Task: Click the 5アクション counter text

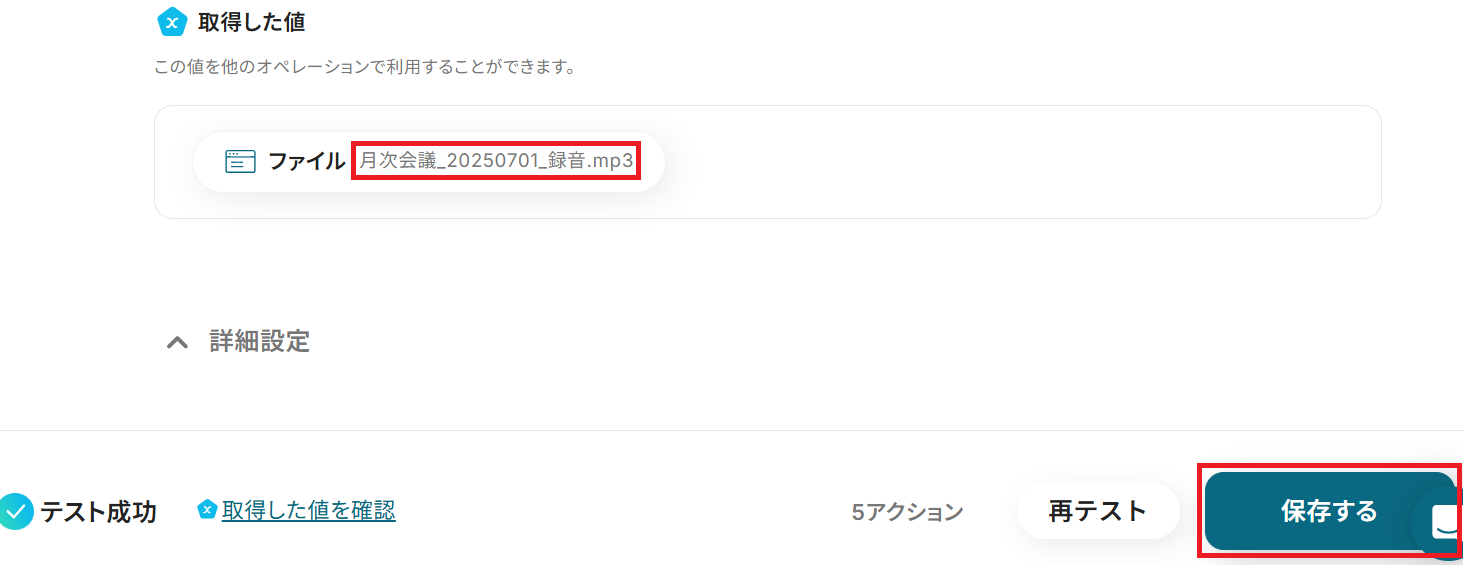Action: 907,512
